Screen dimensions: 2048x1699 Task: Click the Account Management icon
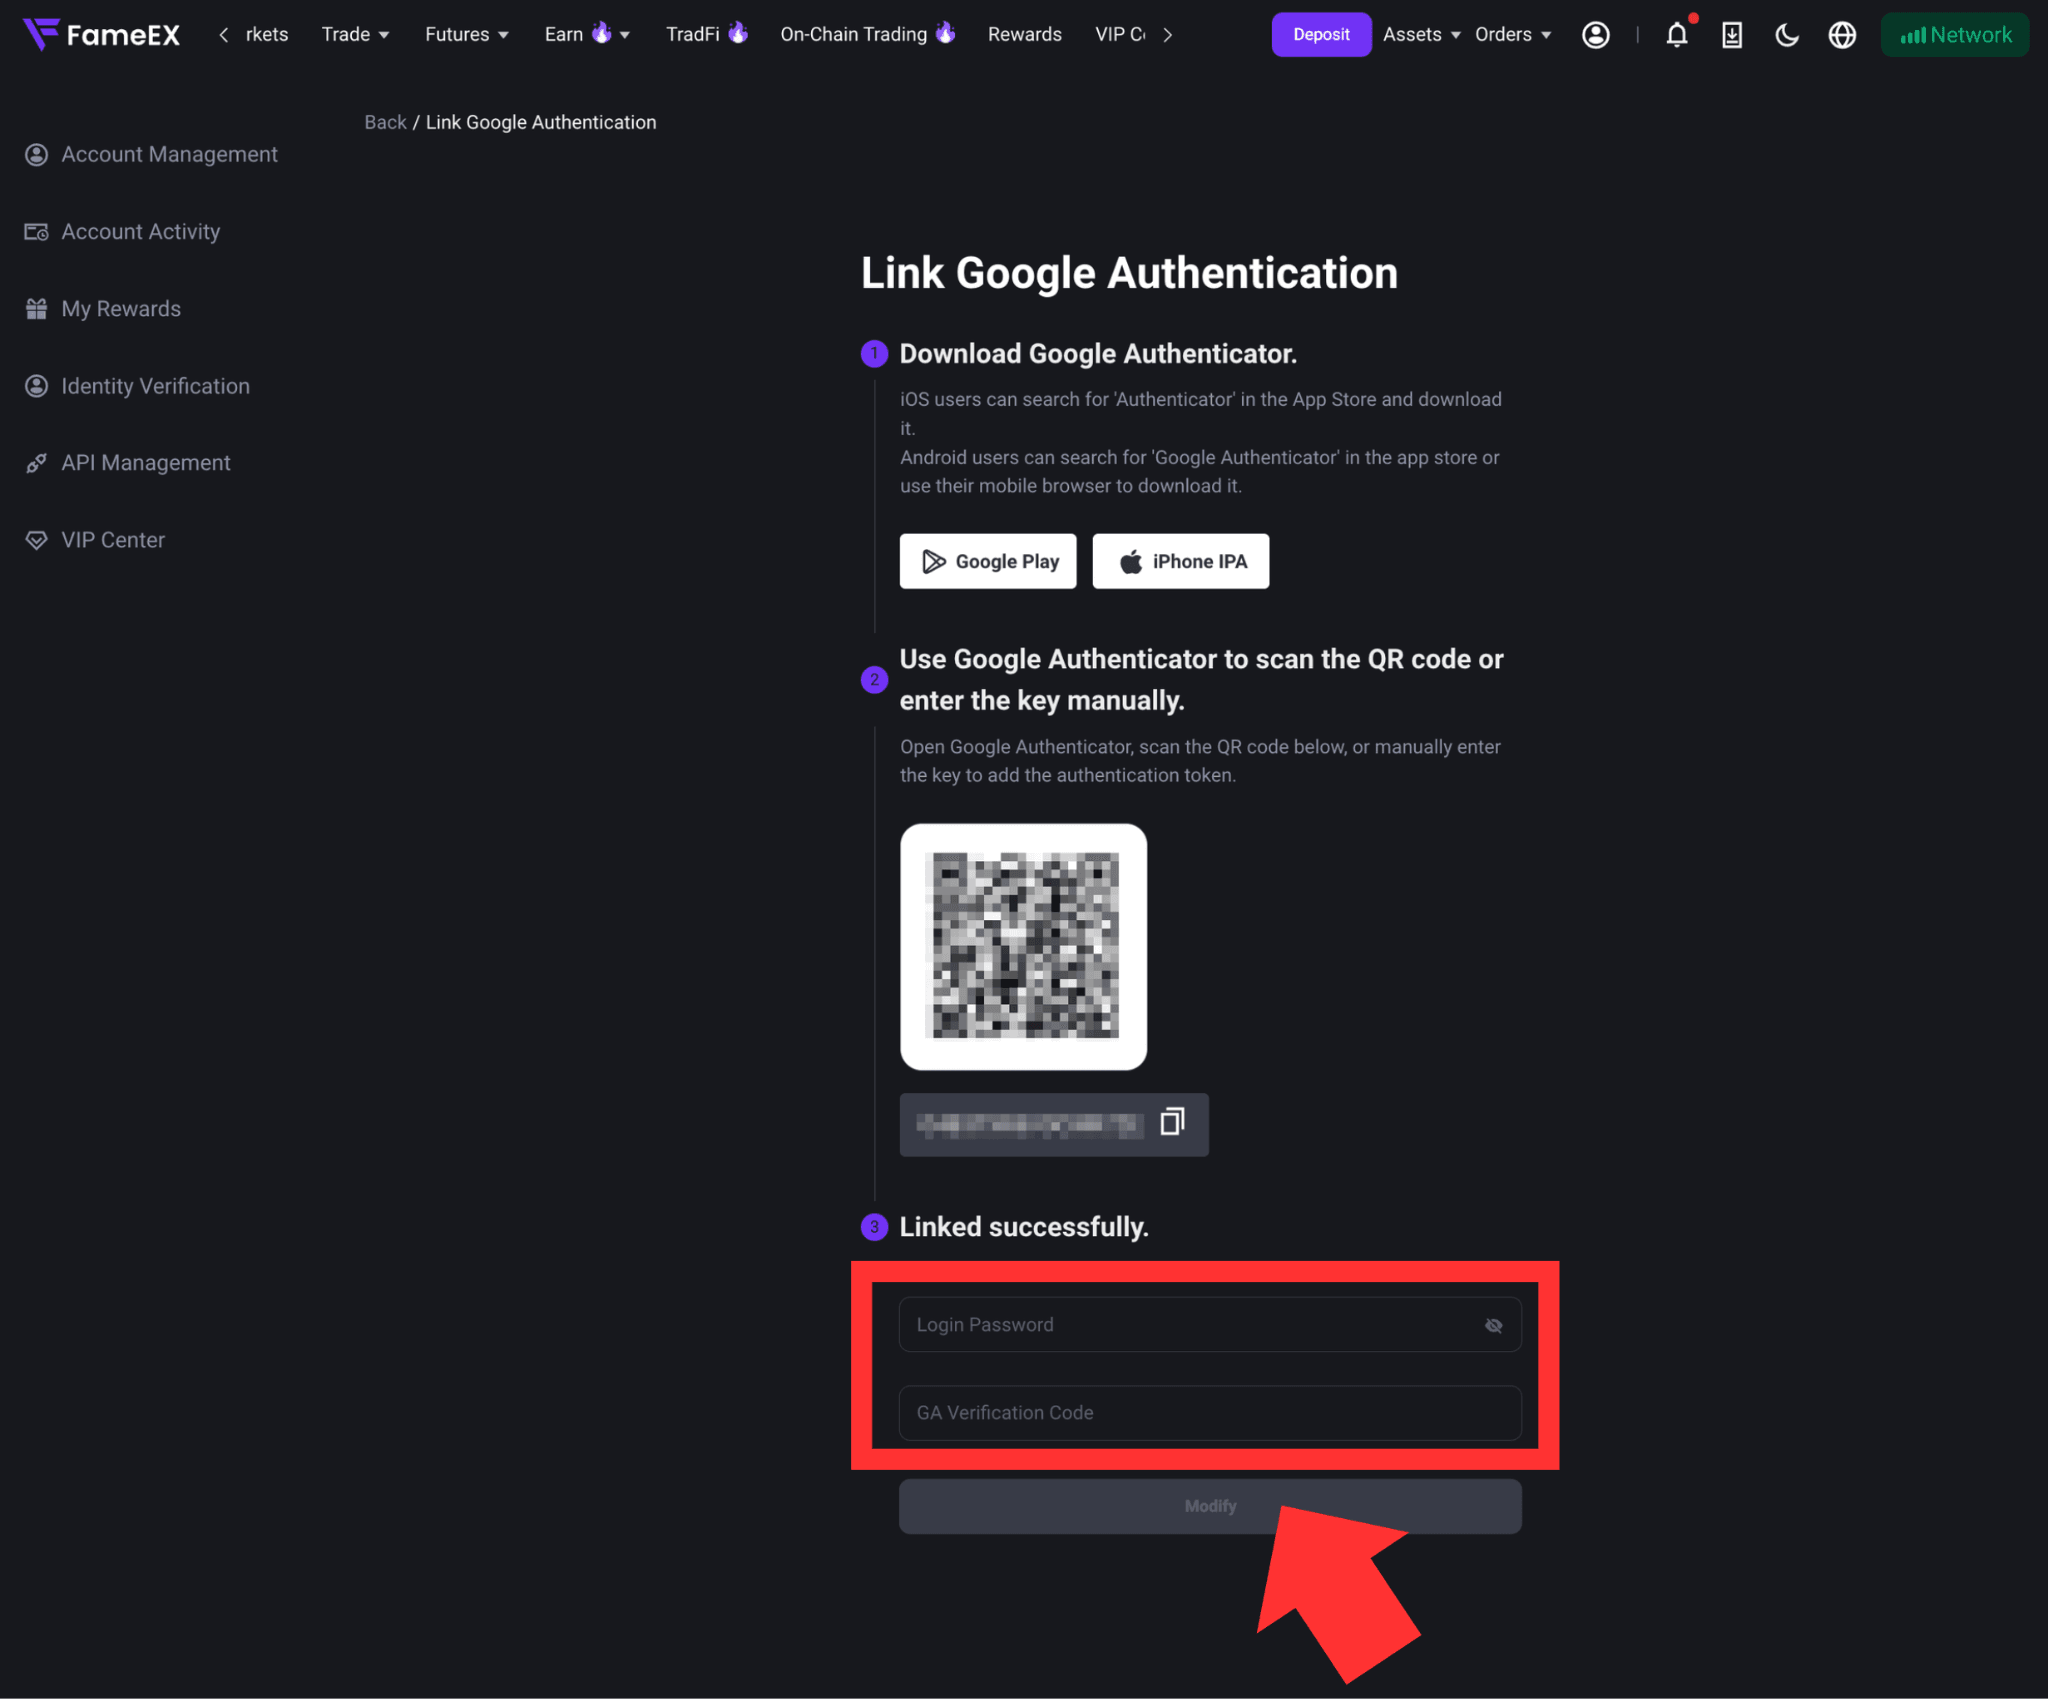[x=37, y=154]
